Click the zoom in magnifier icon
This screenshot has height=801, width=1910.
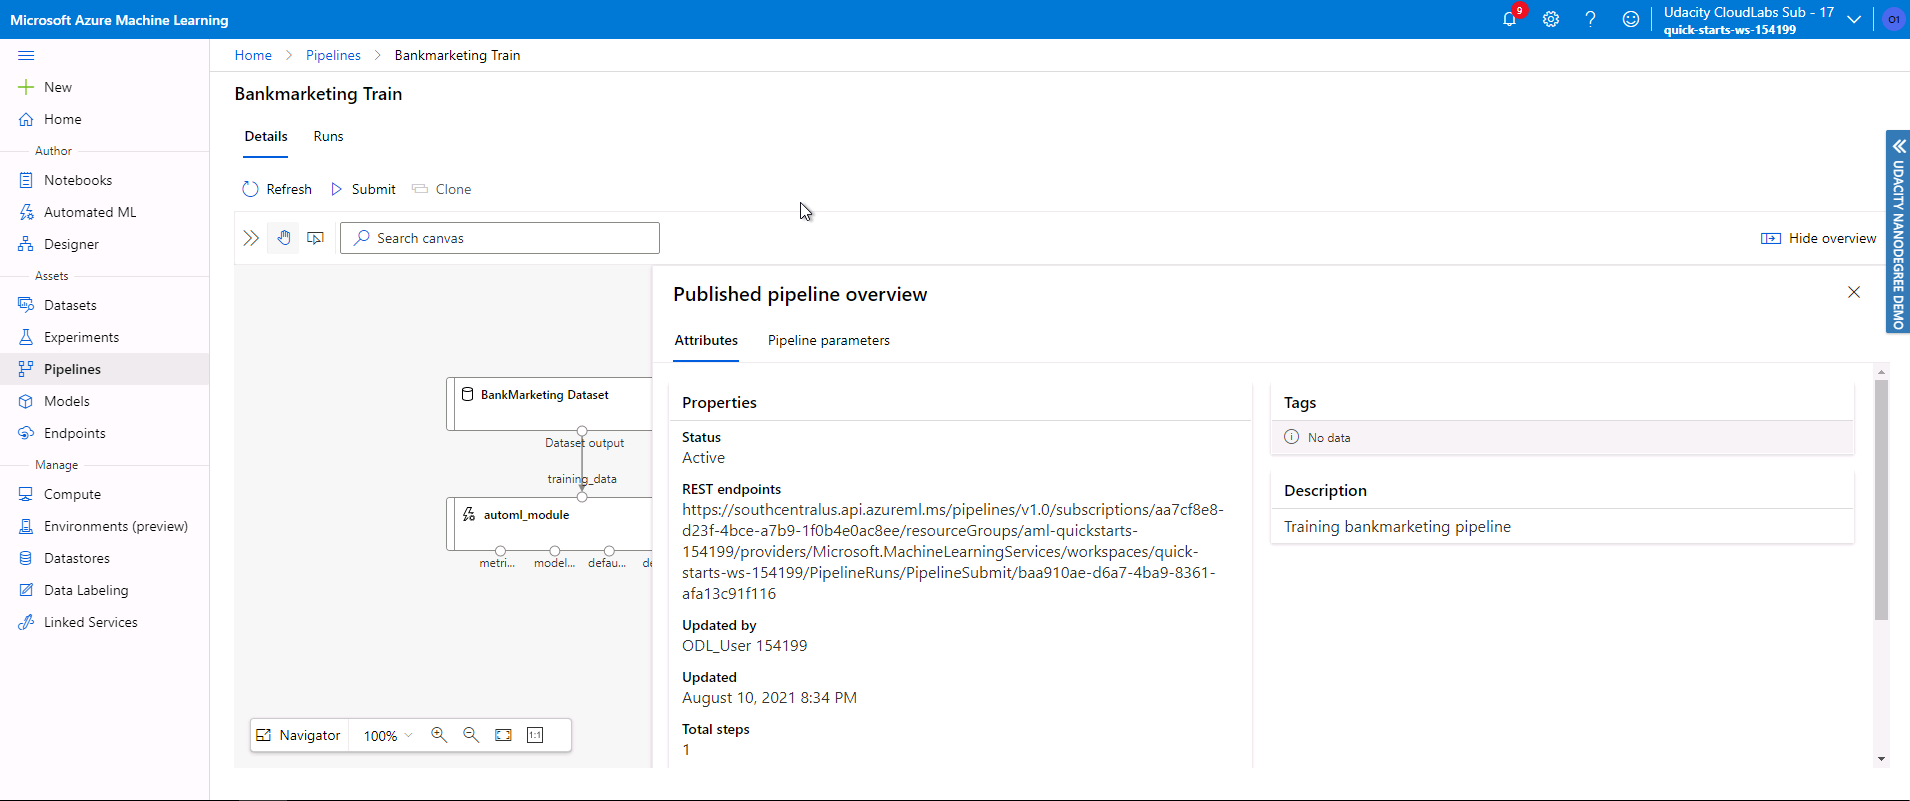[439, 735]
